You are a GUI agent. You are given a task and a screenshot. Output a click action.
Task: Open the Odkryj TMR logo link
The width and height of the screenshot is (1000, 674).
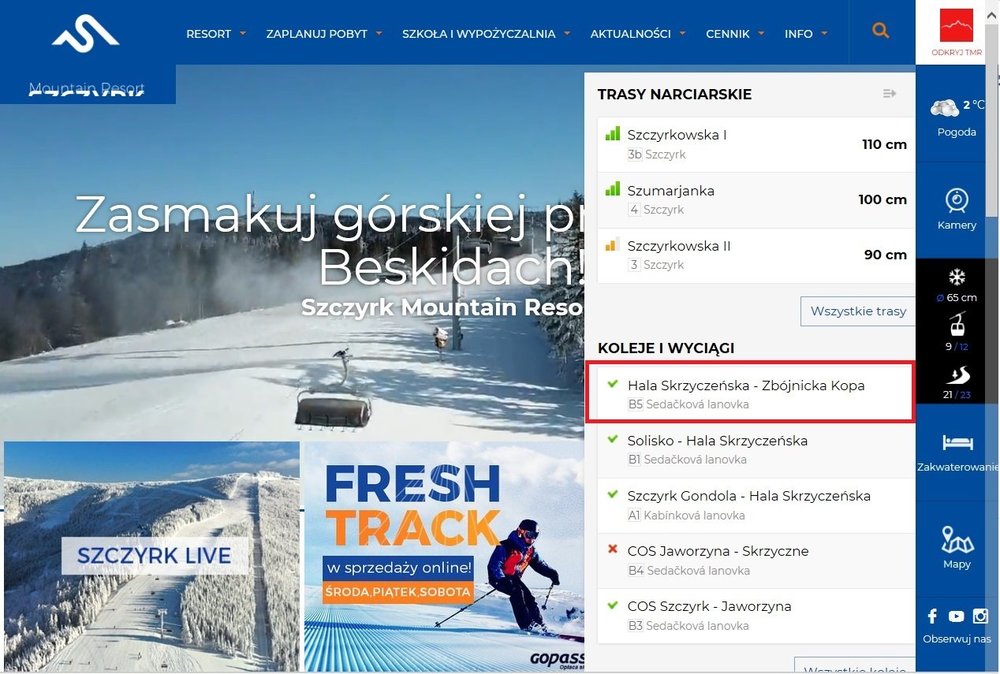click(956, 33)
